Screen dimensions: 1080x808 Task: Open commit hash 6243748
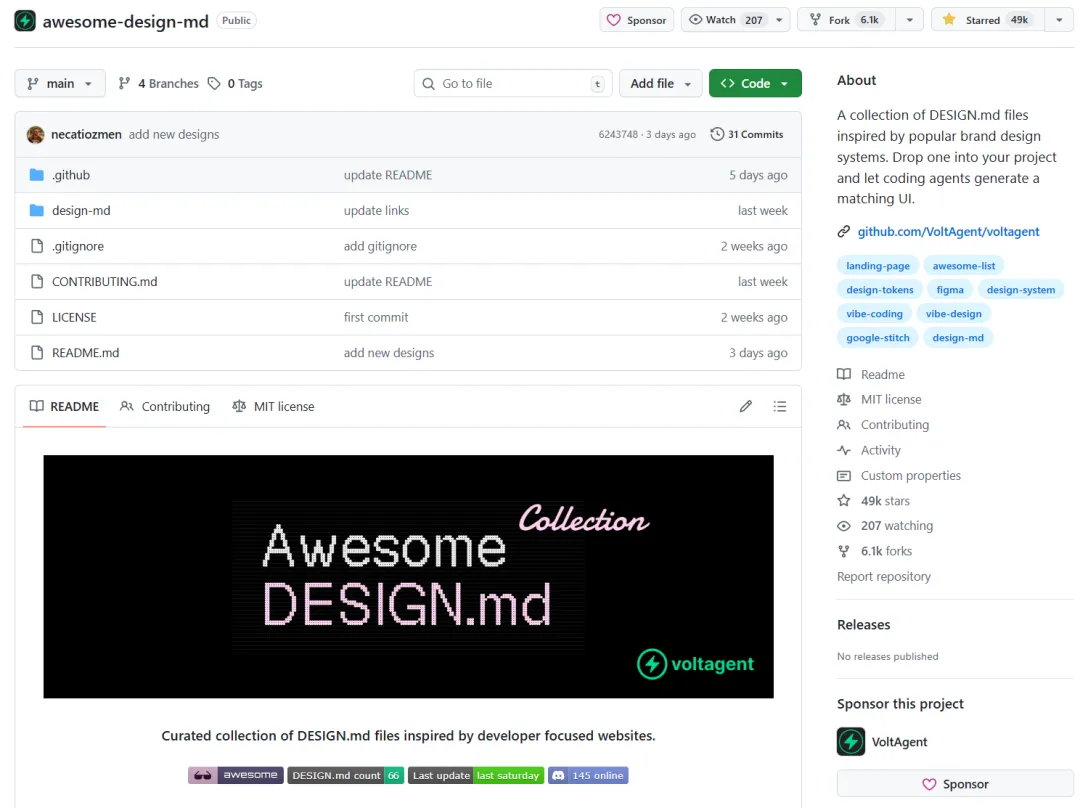(x=618, y=134)
